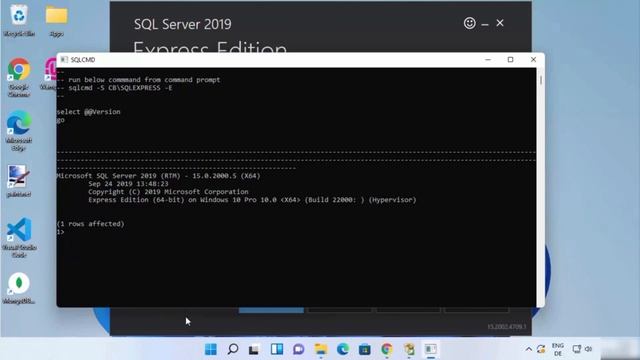Open the network quick settings icon

(577, 349)
